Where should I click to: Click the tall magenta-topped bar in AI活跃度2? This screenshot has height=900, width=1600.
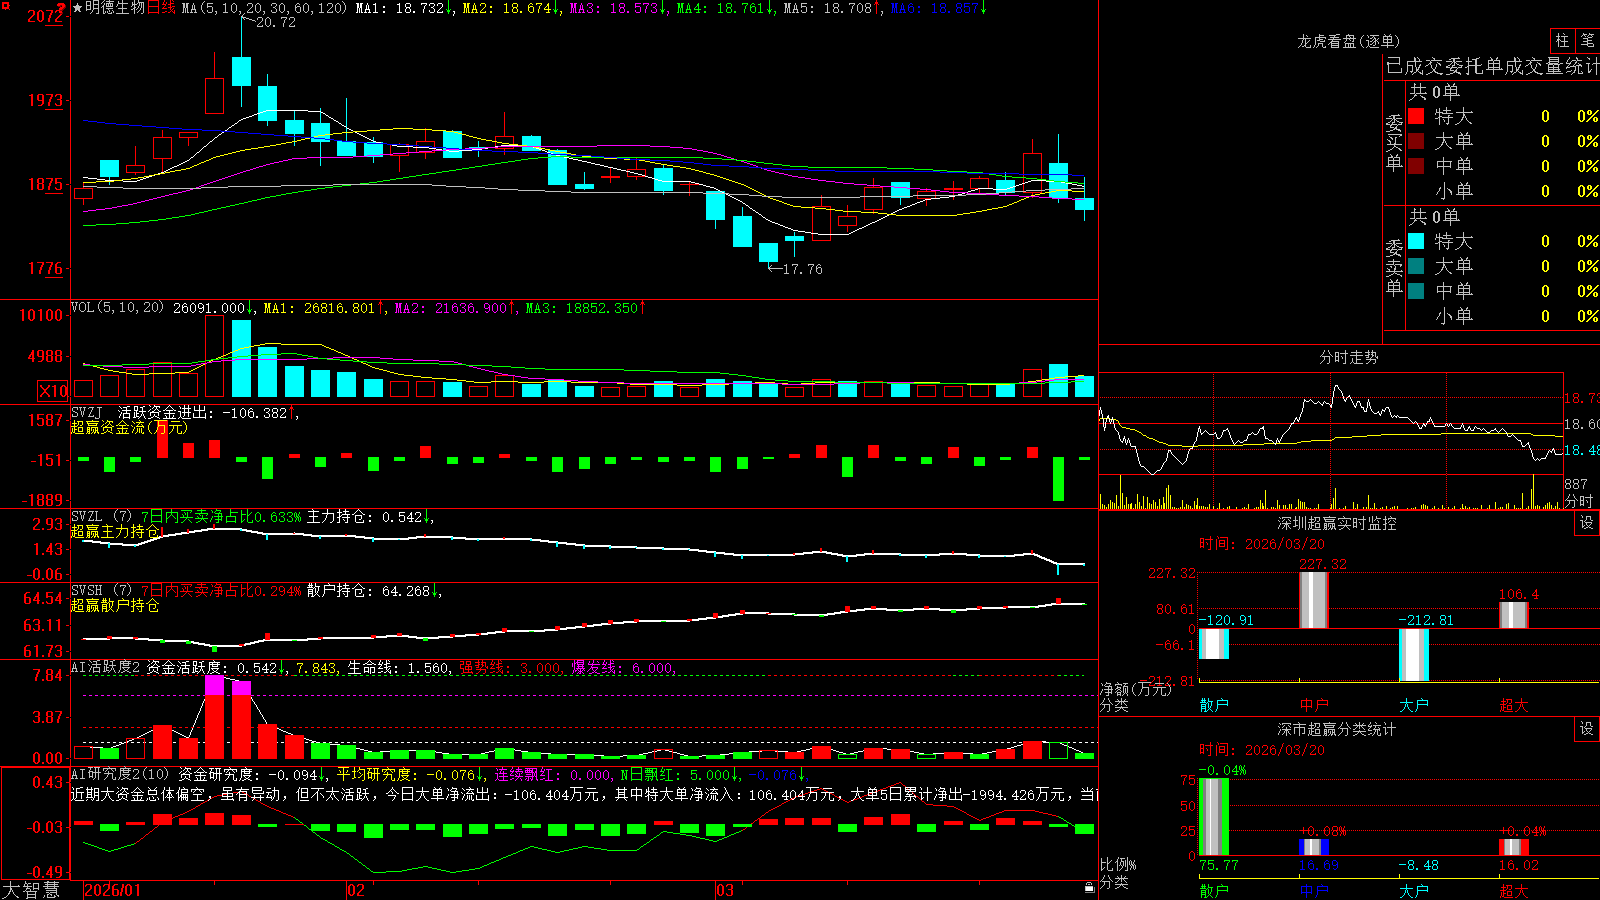214,718
